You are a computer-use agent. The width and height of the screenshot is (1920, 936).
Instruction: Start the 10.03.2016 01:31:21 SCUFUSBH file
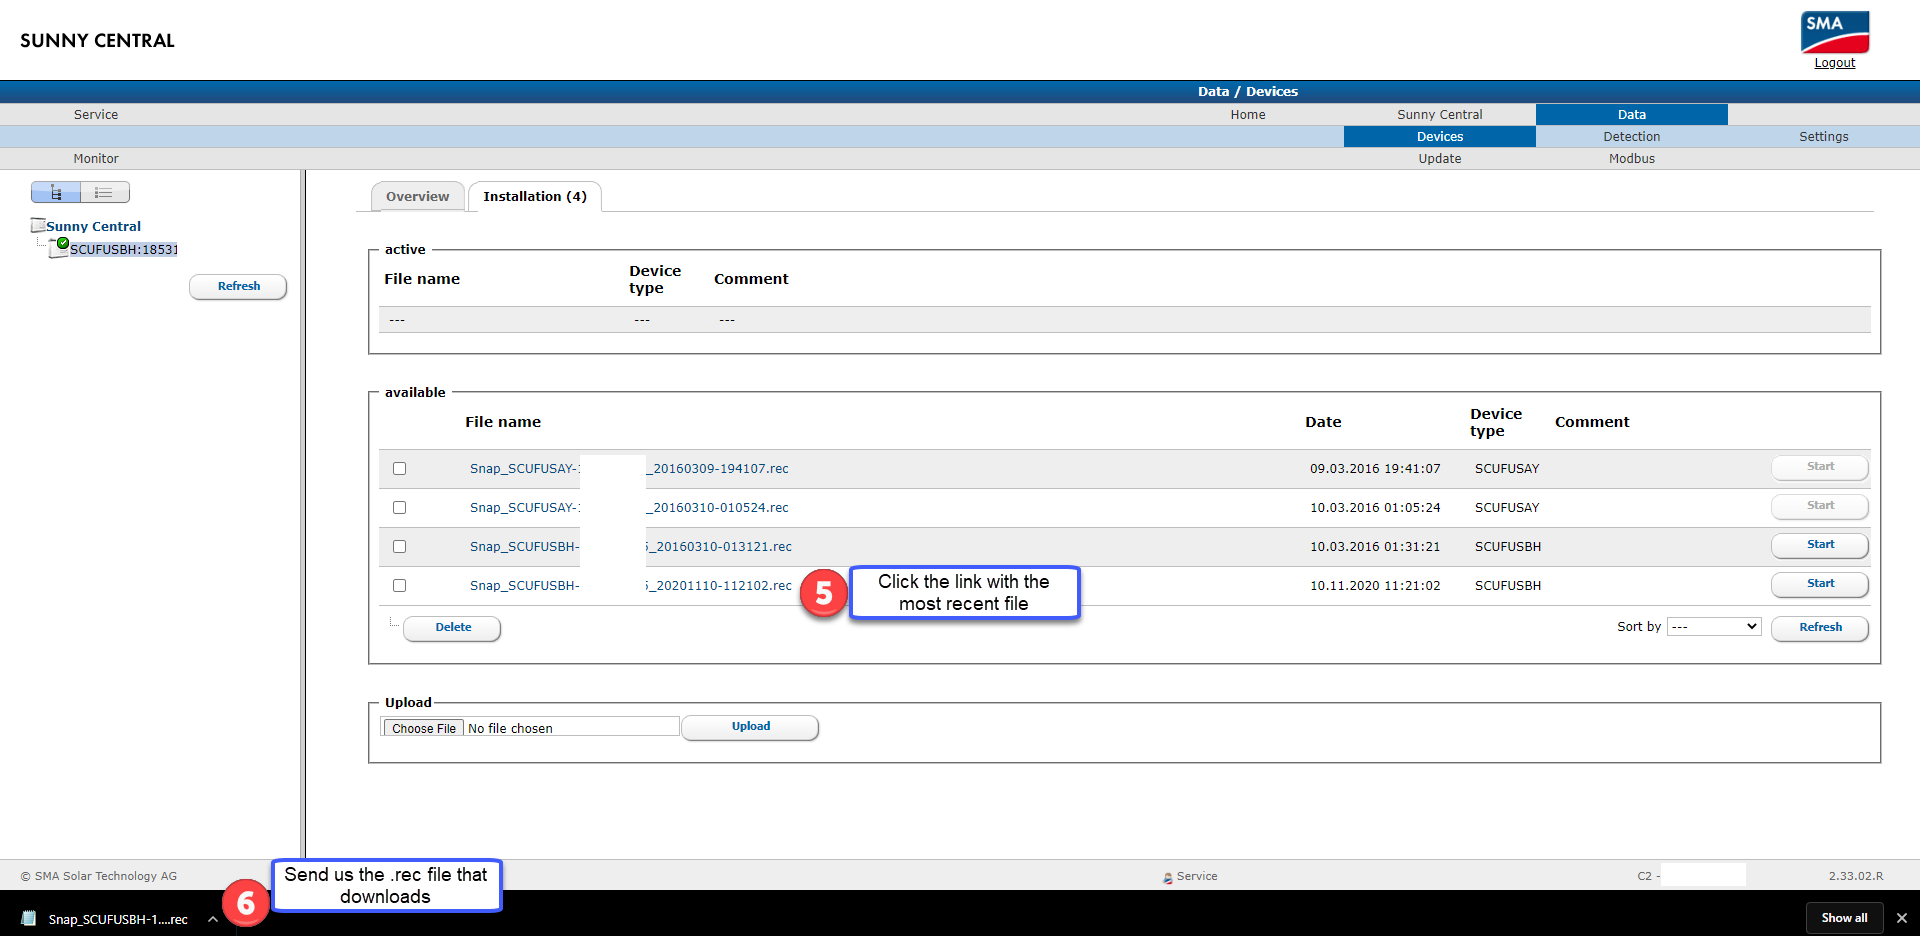[1820, 545]
